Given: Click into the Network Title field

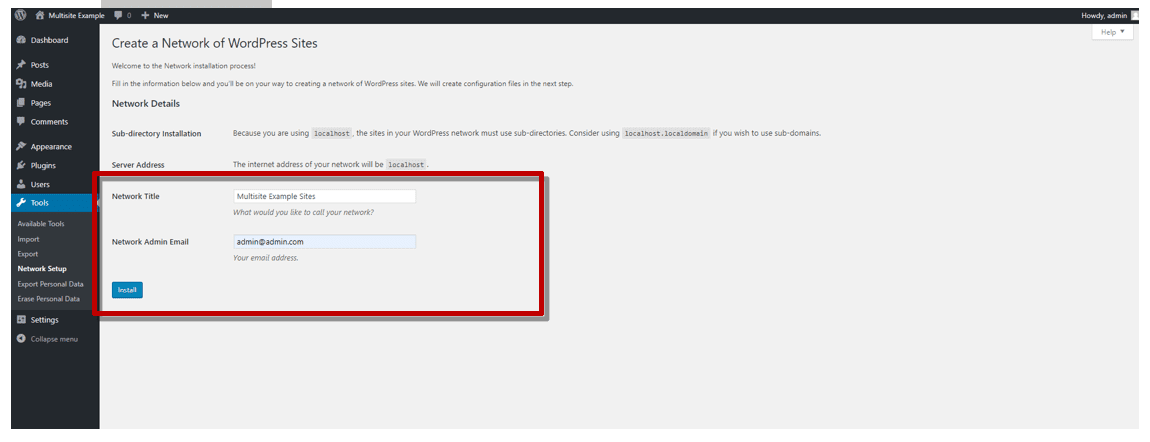Looking at the screenshot, I should pos(324,197).
